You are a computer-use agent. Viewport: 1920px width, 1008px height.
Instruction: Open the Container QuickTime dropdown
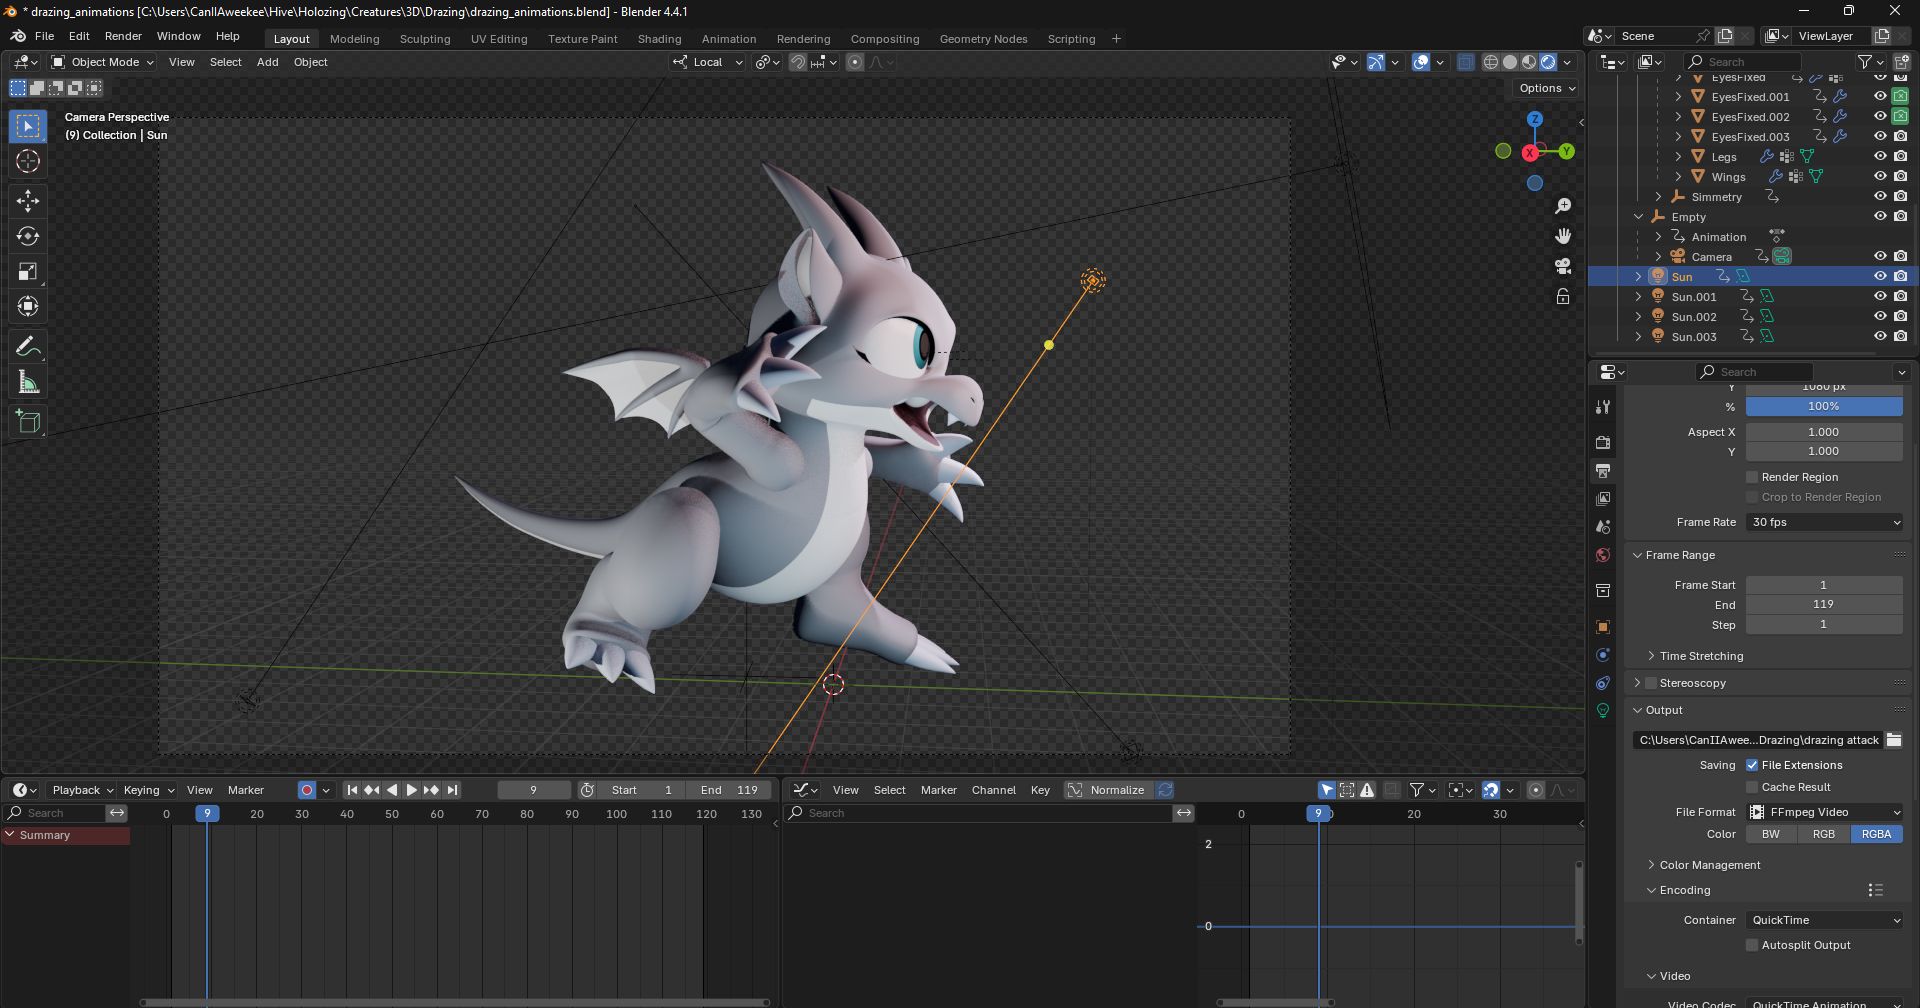1824,920
